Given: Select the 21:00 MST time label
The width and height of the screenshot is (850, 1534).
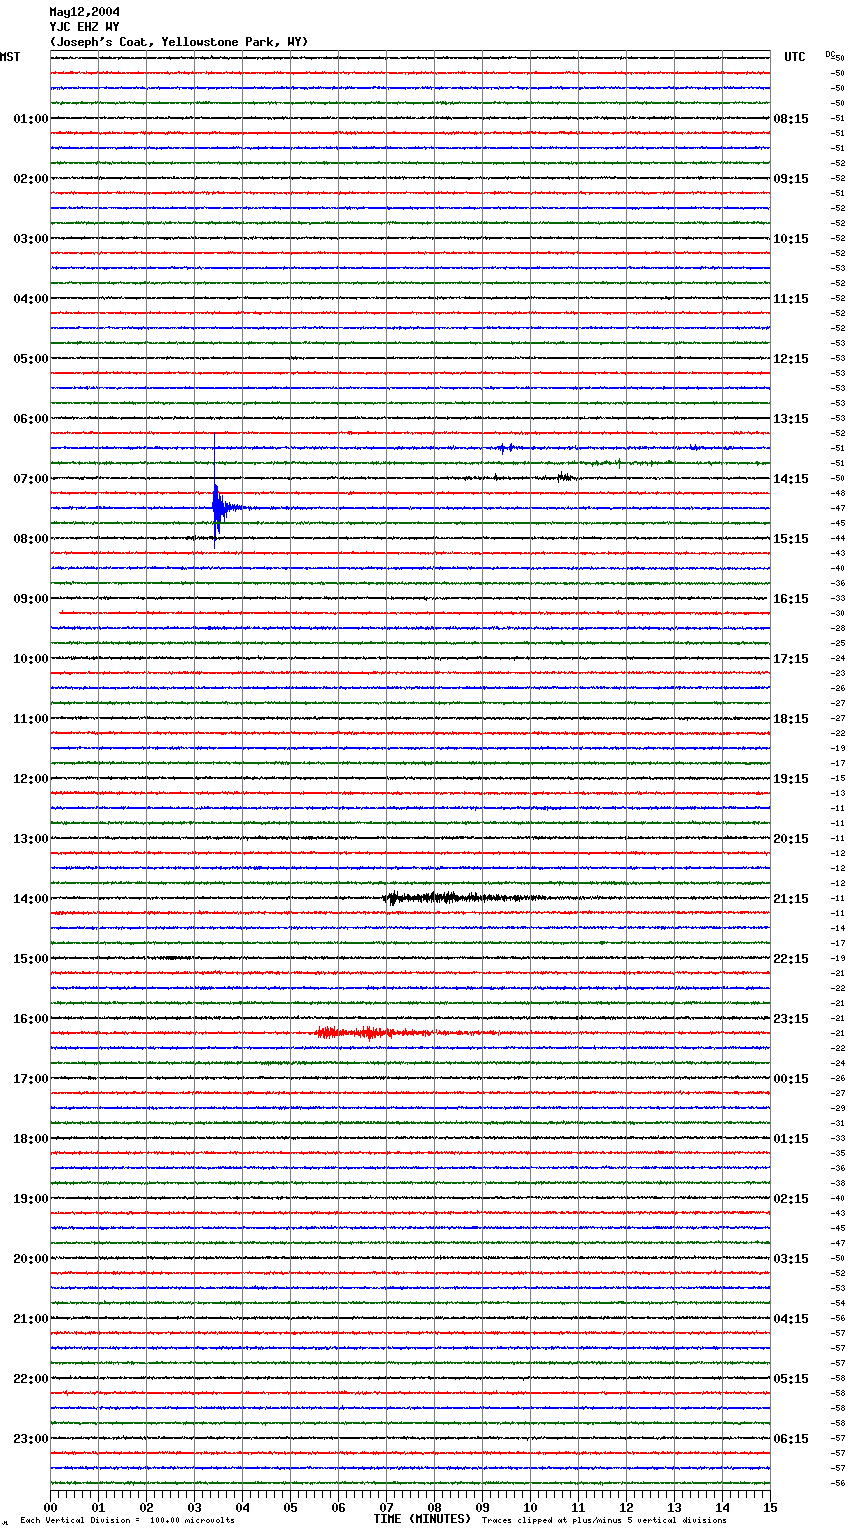Looking at the screenshot, I should coord(30,1319).
